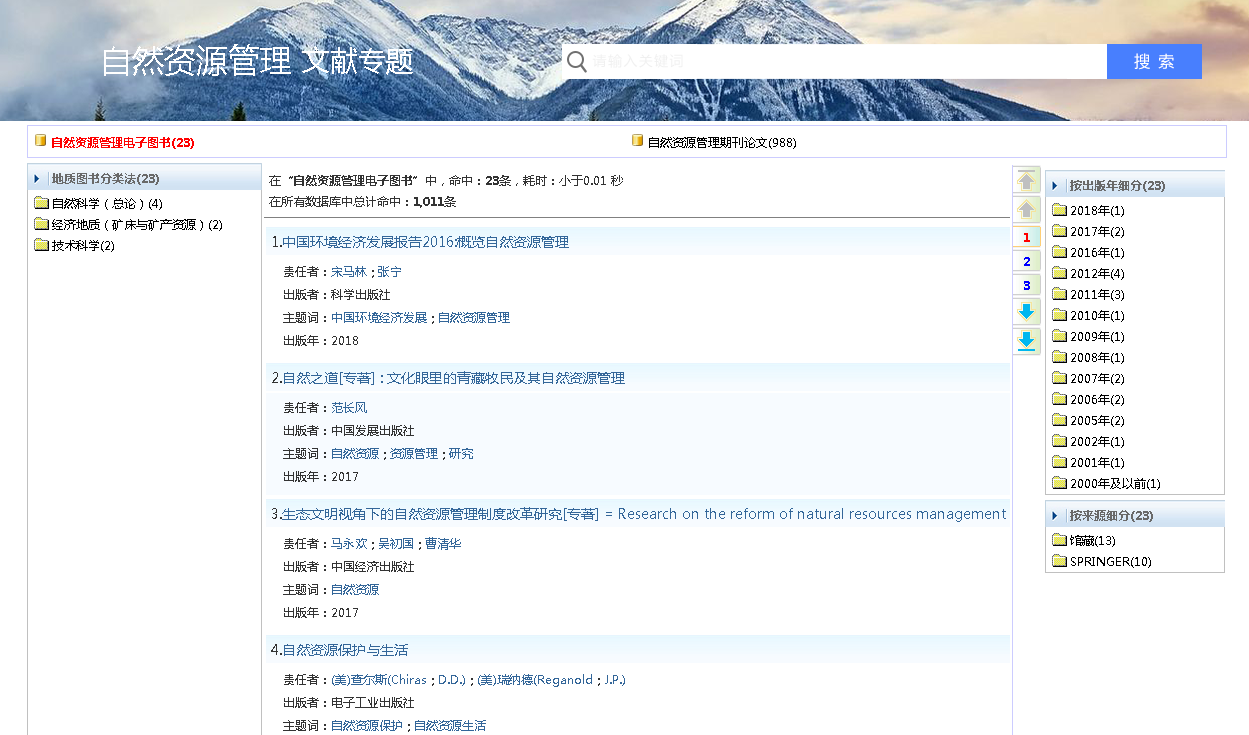Select the 自然资源管理电子图书(23) tab
Screen dimensions: 1249x735
(x=122, y=143)
